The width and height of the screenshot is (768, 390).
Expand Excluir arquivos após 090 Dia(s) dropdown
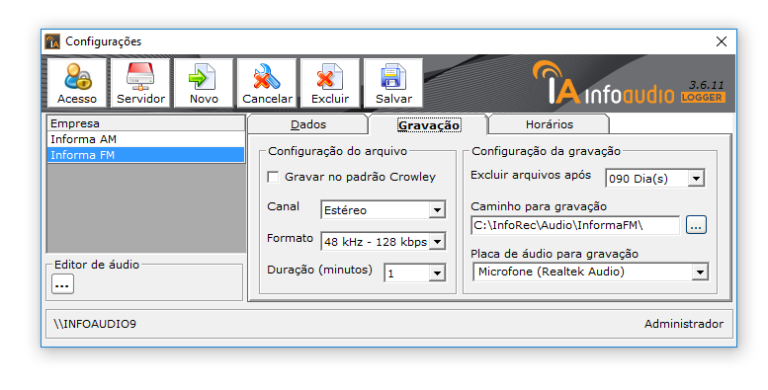tap(655, 178)
